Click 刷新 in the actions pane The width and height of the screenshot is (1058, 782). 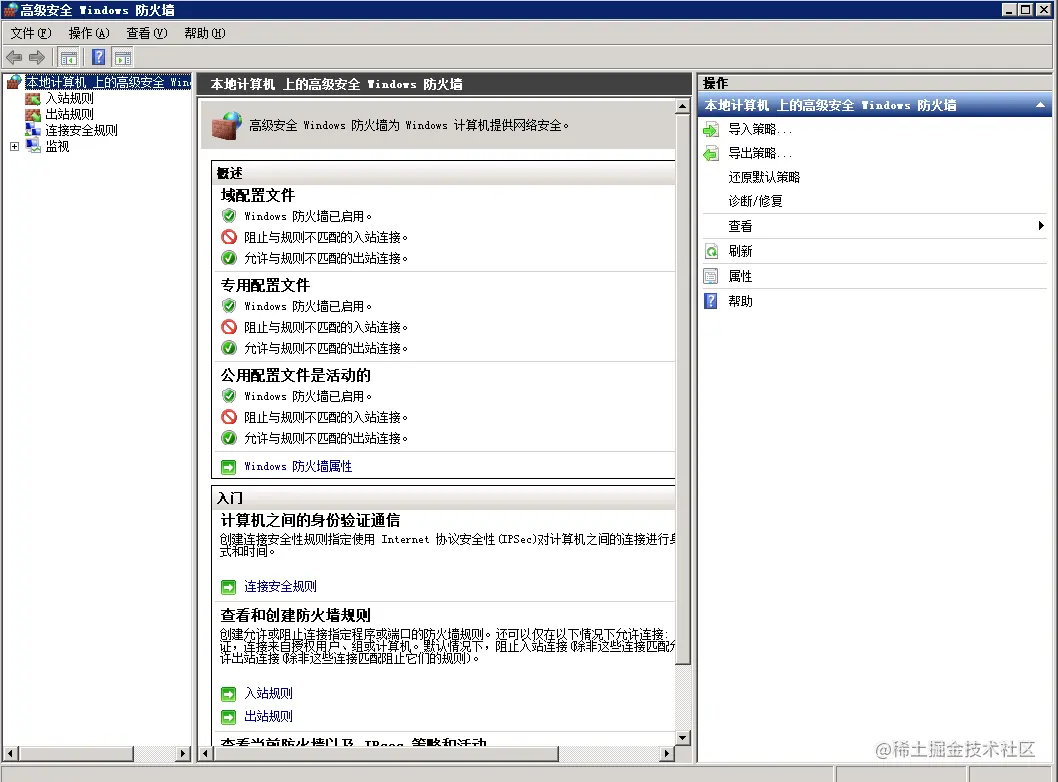740,252
